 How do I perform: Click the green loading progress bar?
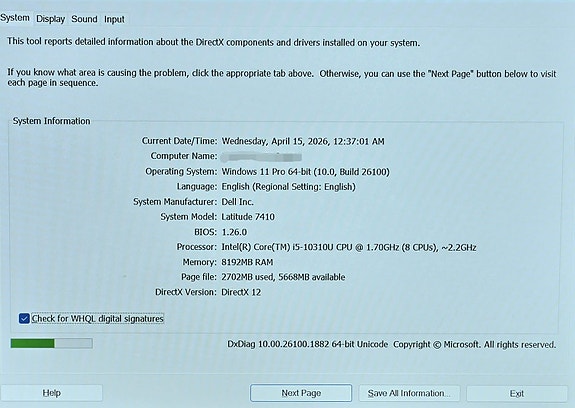click(52, 343)
